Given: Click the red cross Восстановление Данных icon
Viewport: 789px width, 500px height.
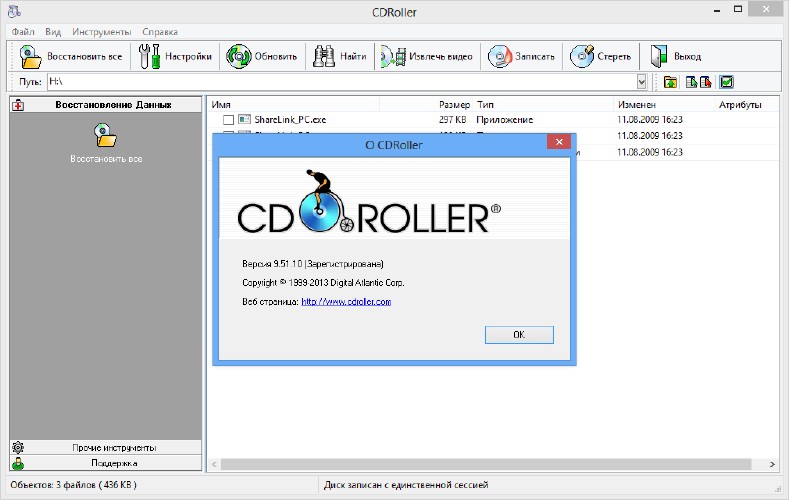Looking at the screenshot, I should (x=18, y=105).
